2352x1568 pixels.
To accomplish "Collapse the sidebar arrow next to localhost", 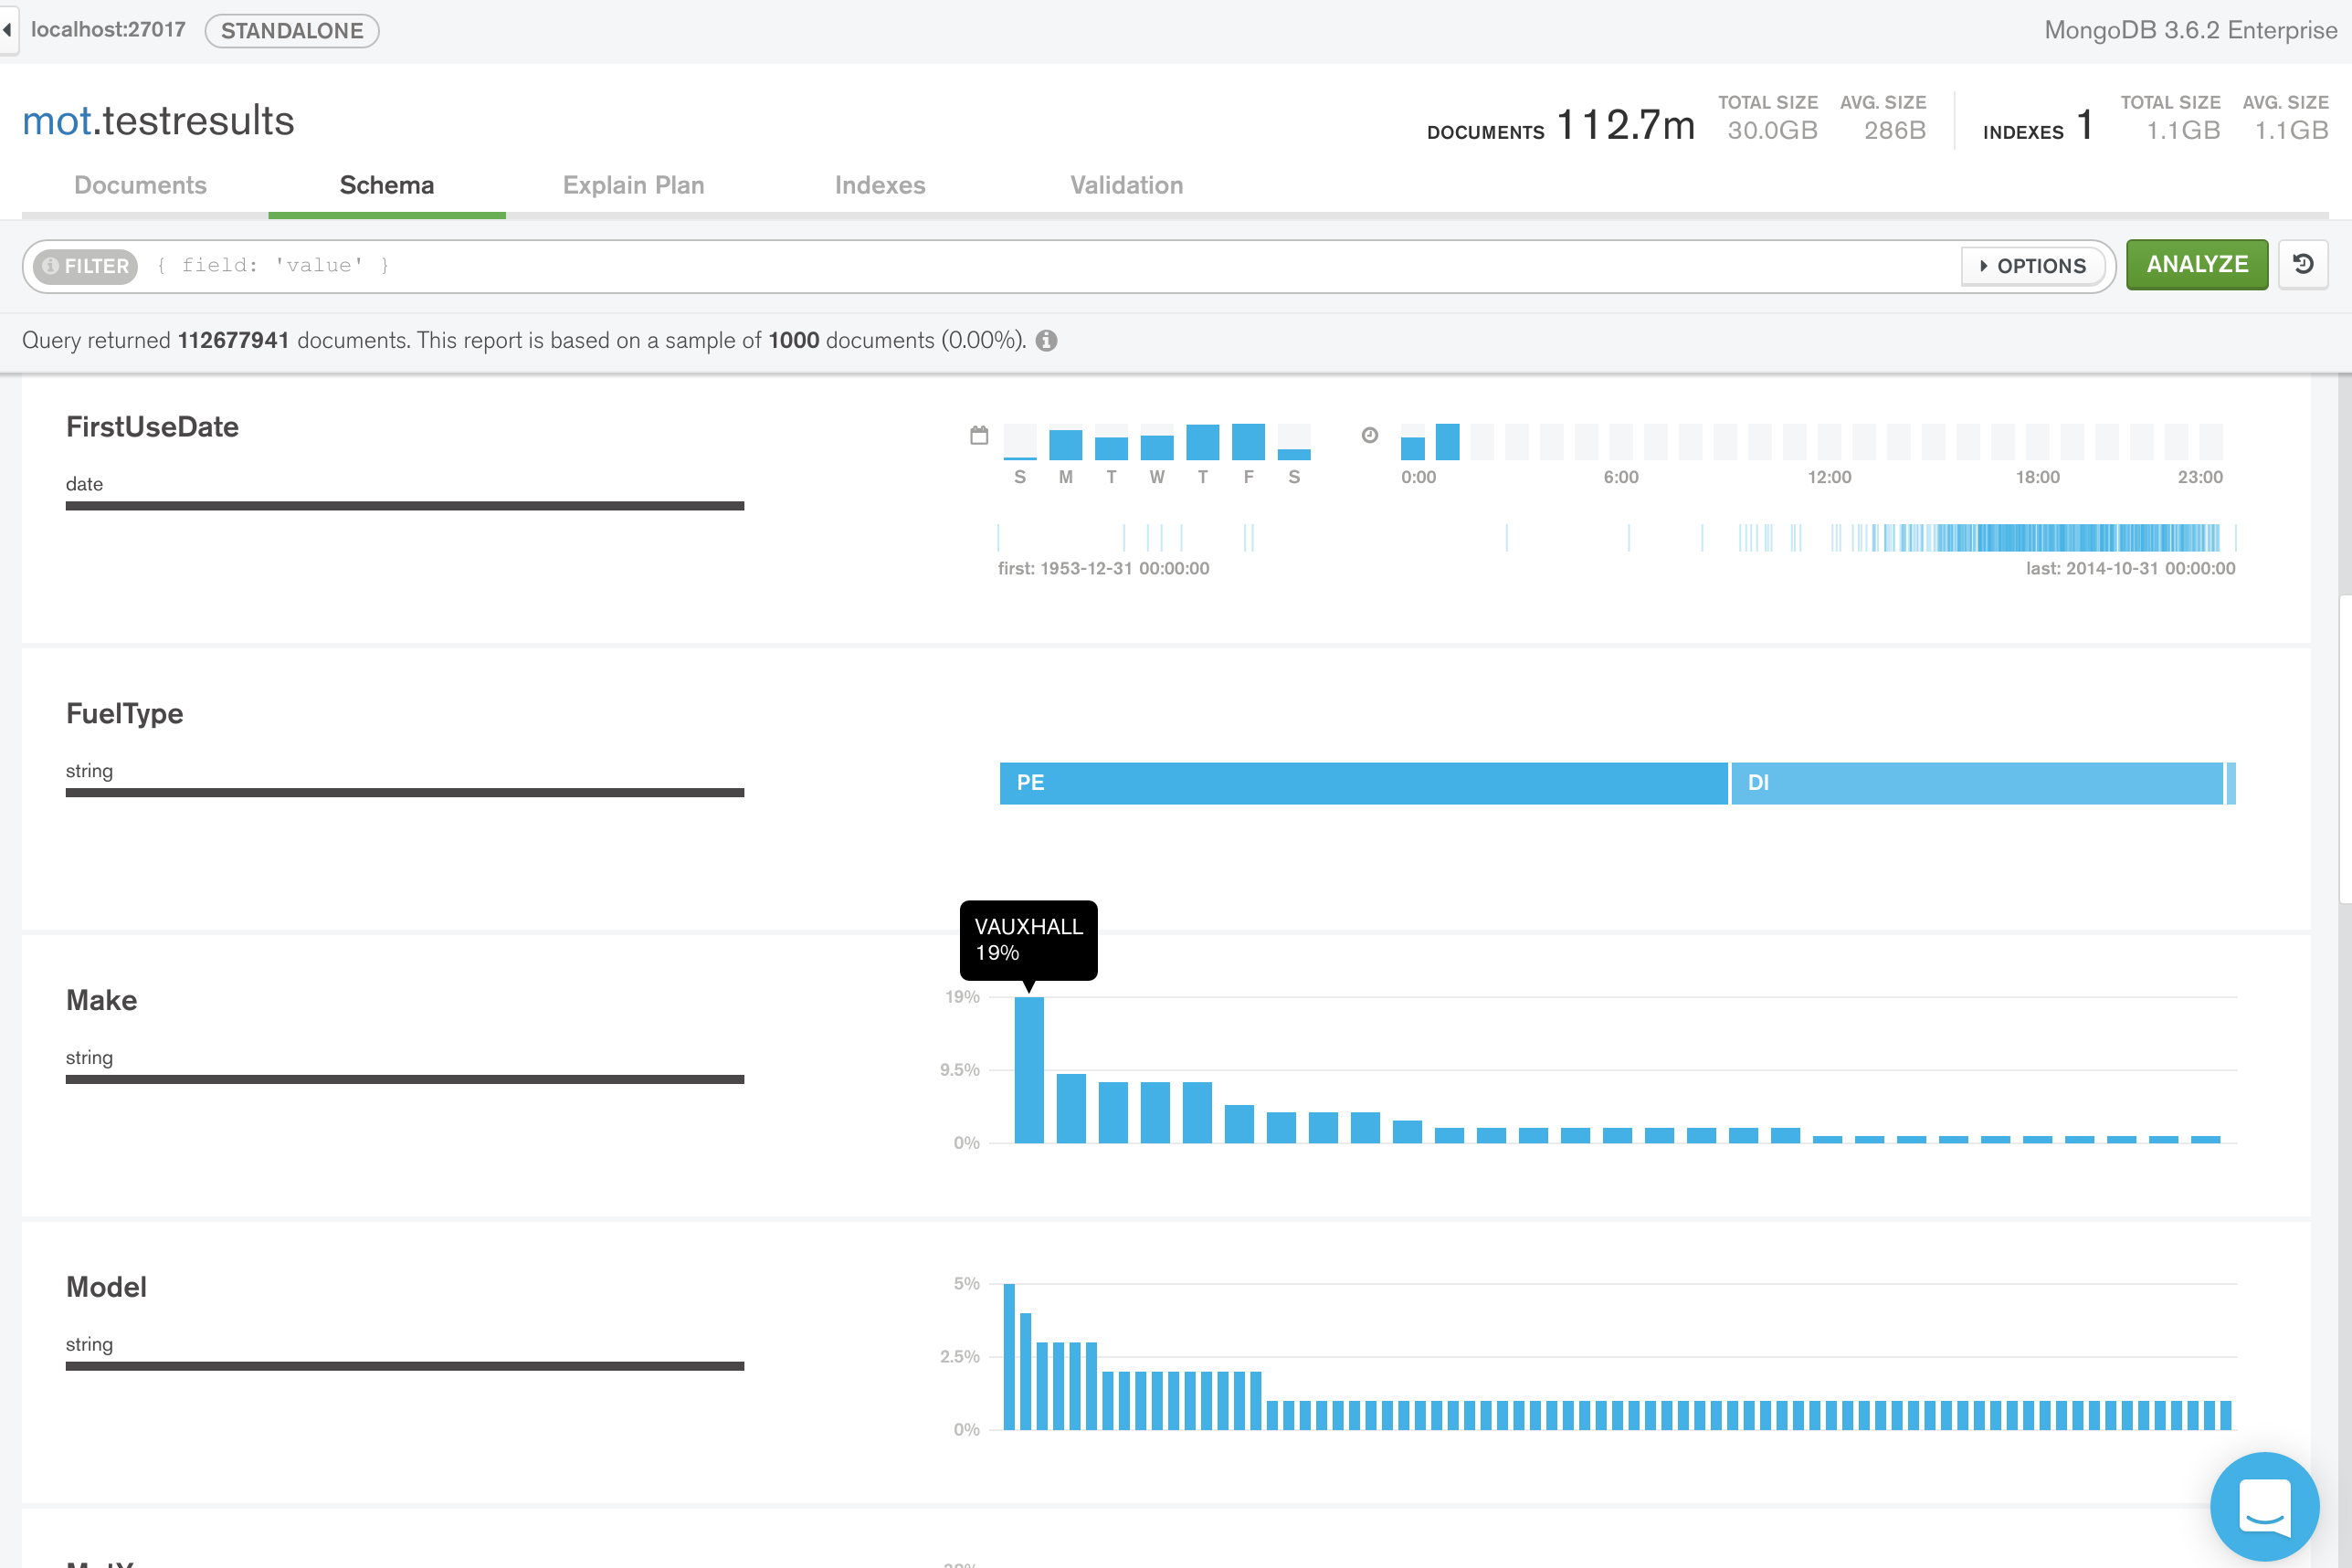I will (x=8, y=30).
